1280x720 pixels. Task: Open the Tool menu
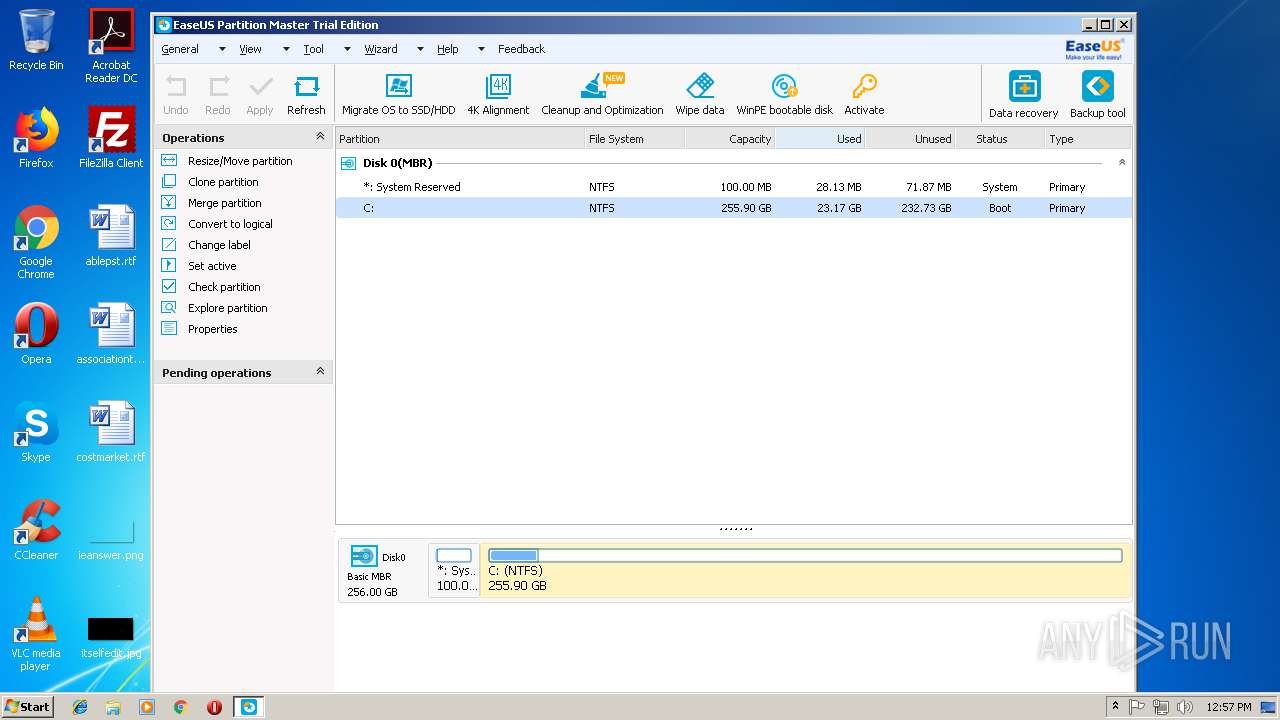point(313,49)
